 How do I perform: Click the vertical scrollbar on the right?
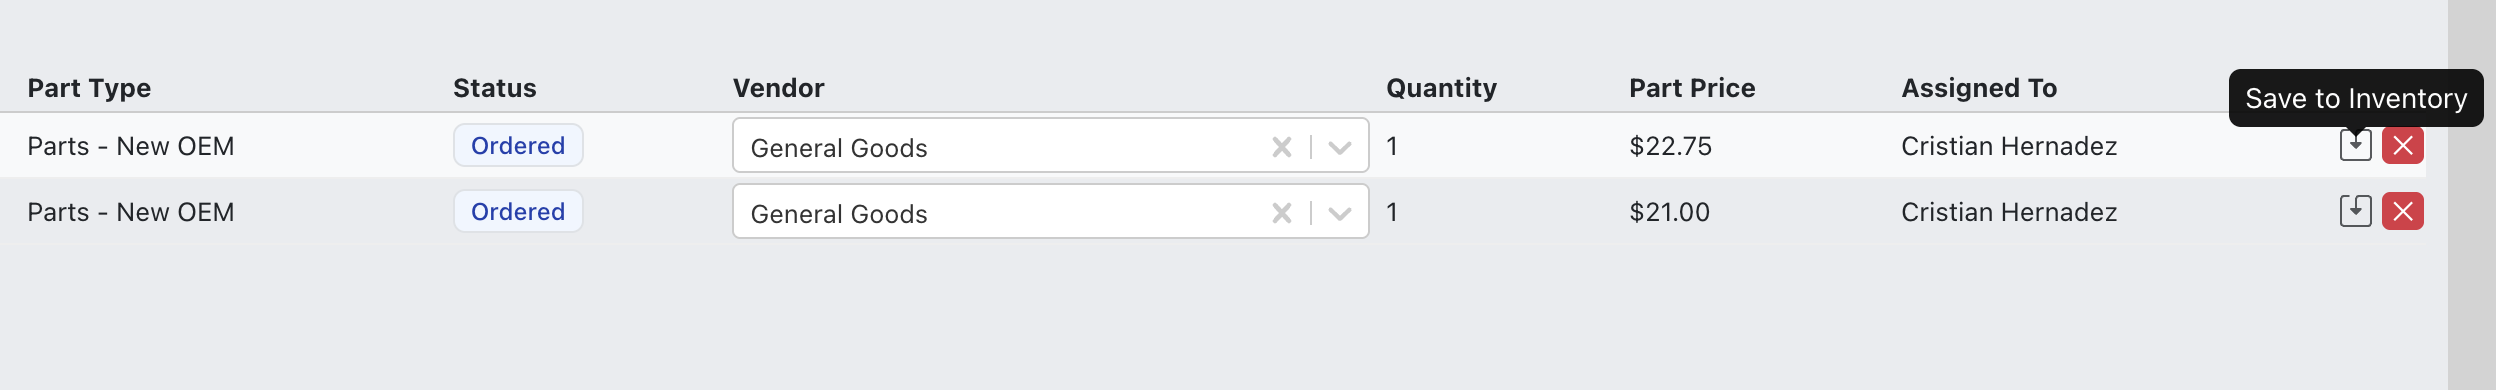pos(2471,195)
